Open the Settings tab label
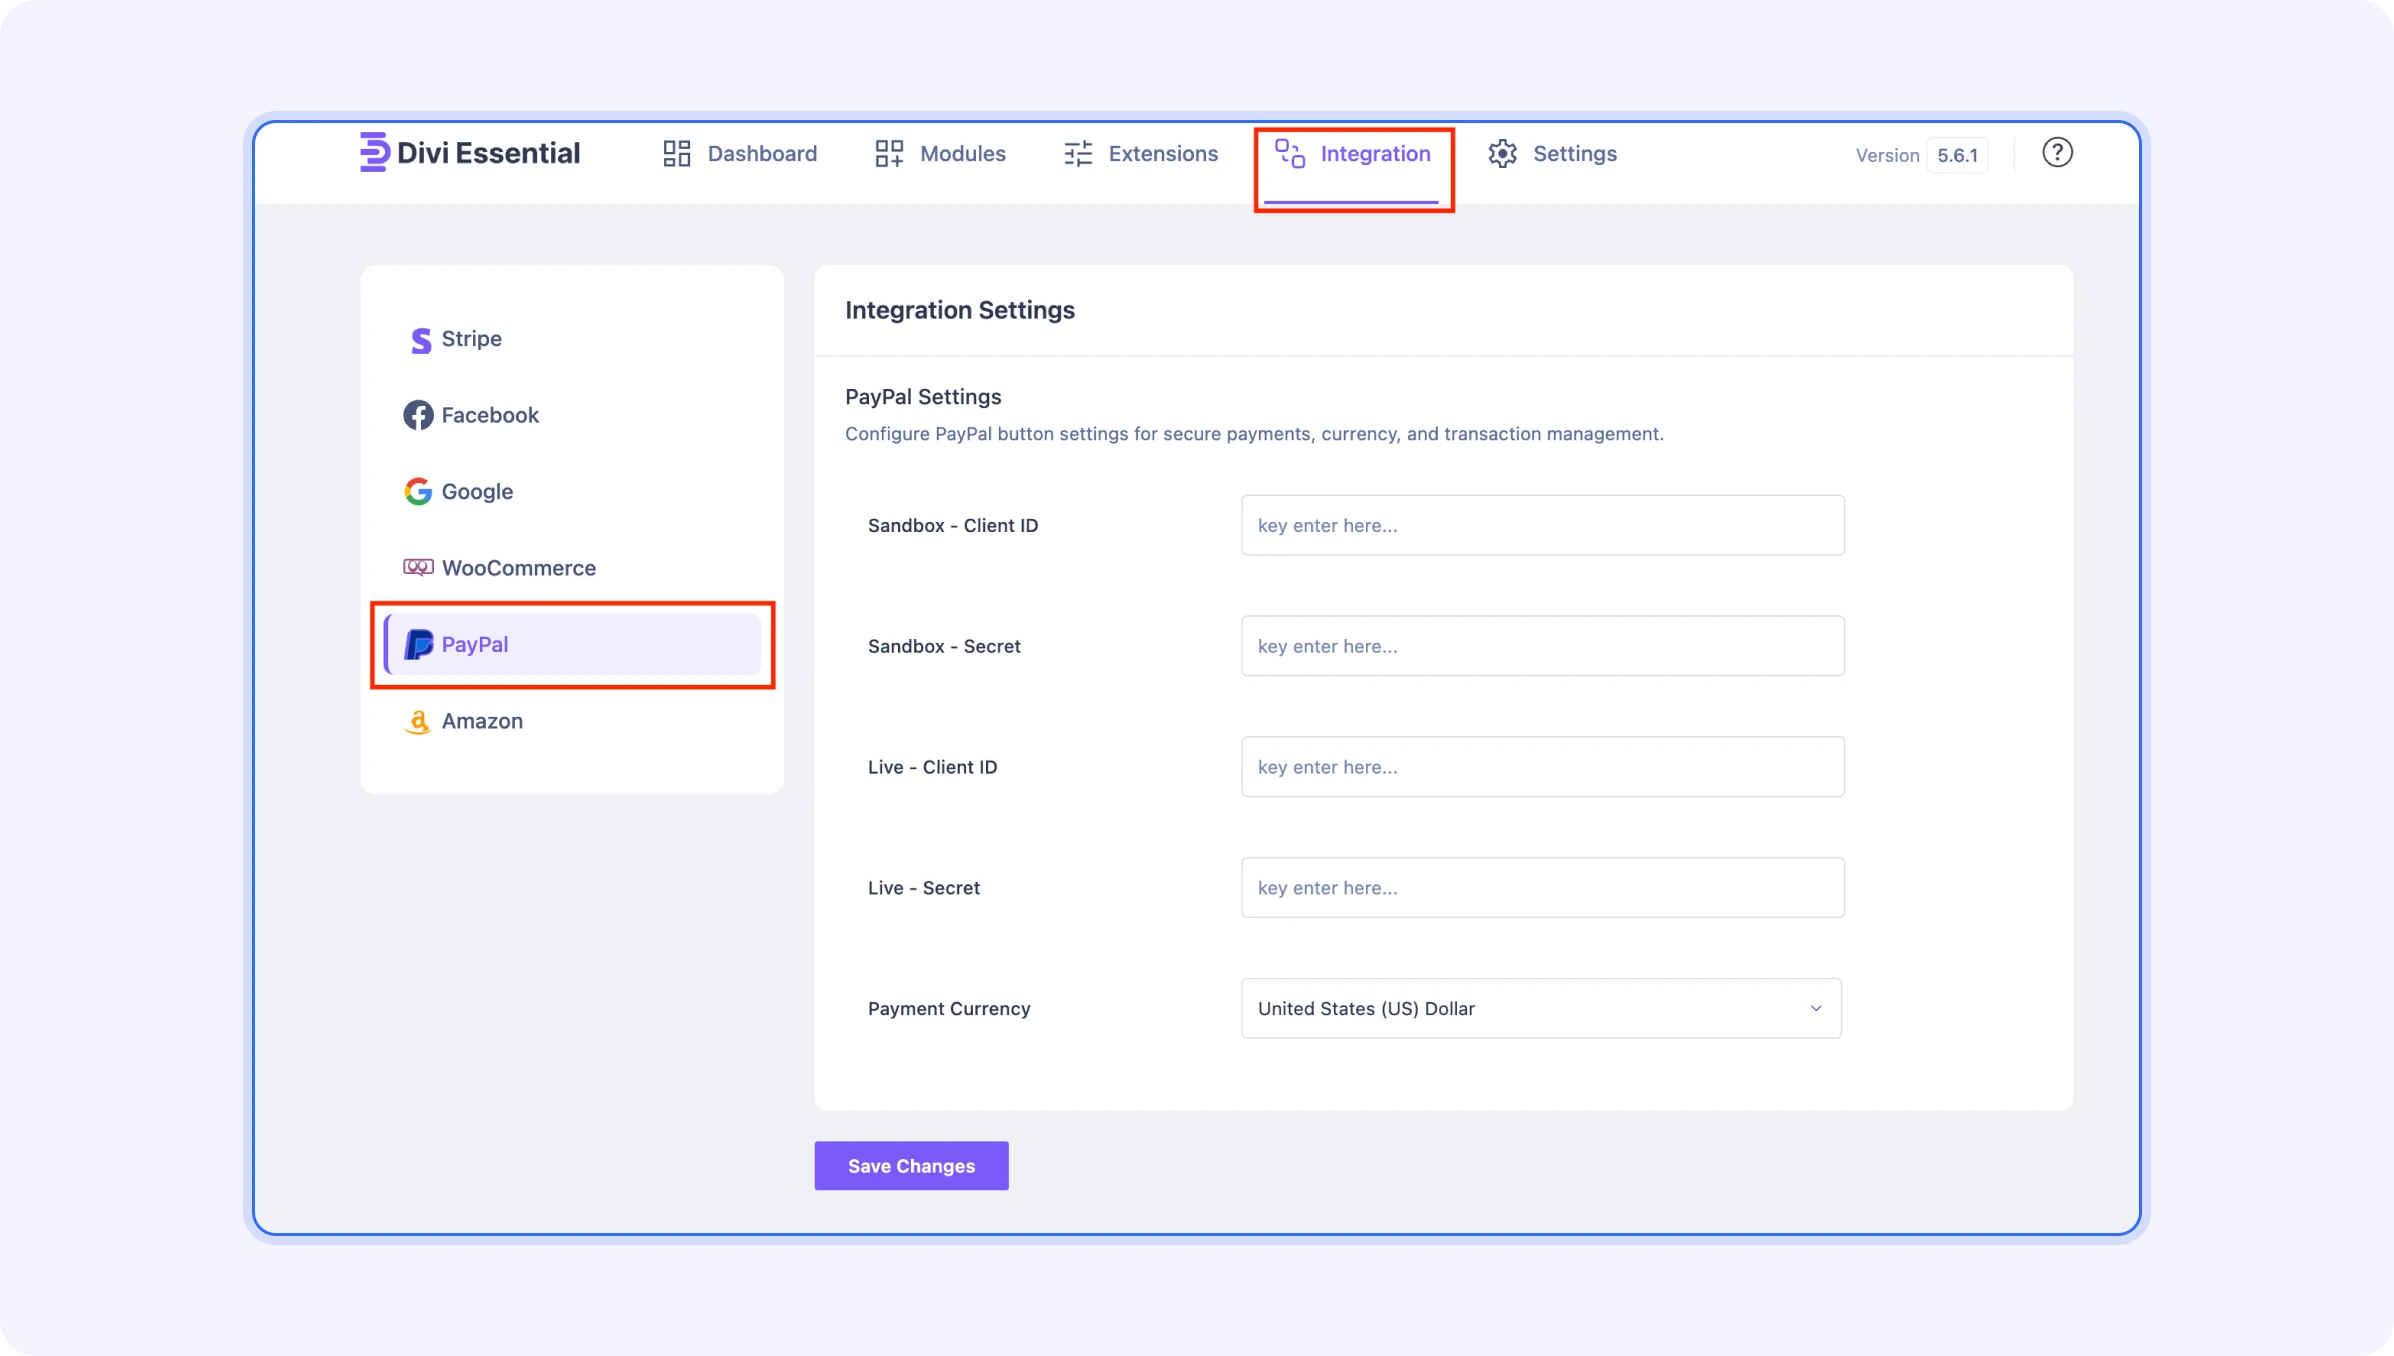The width and height of the screenshot is (2394, 1356). (x=1574, y=153)
